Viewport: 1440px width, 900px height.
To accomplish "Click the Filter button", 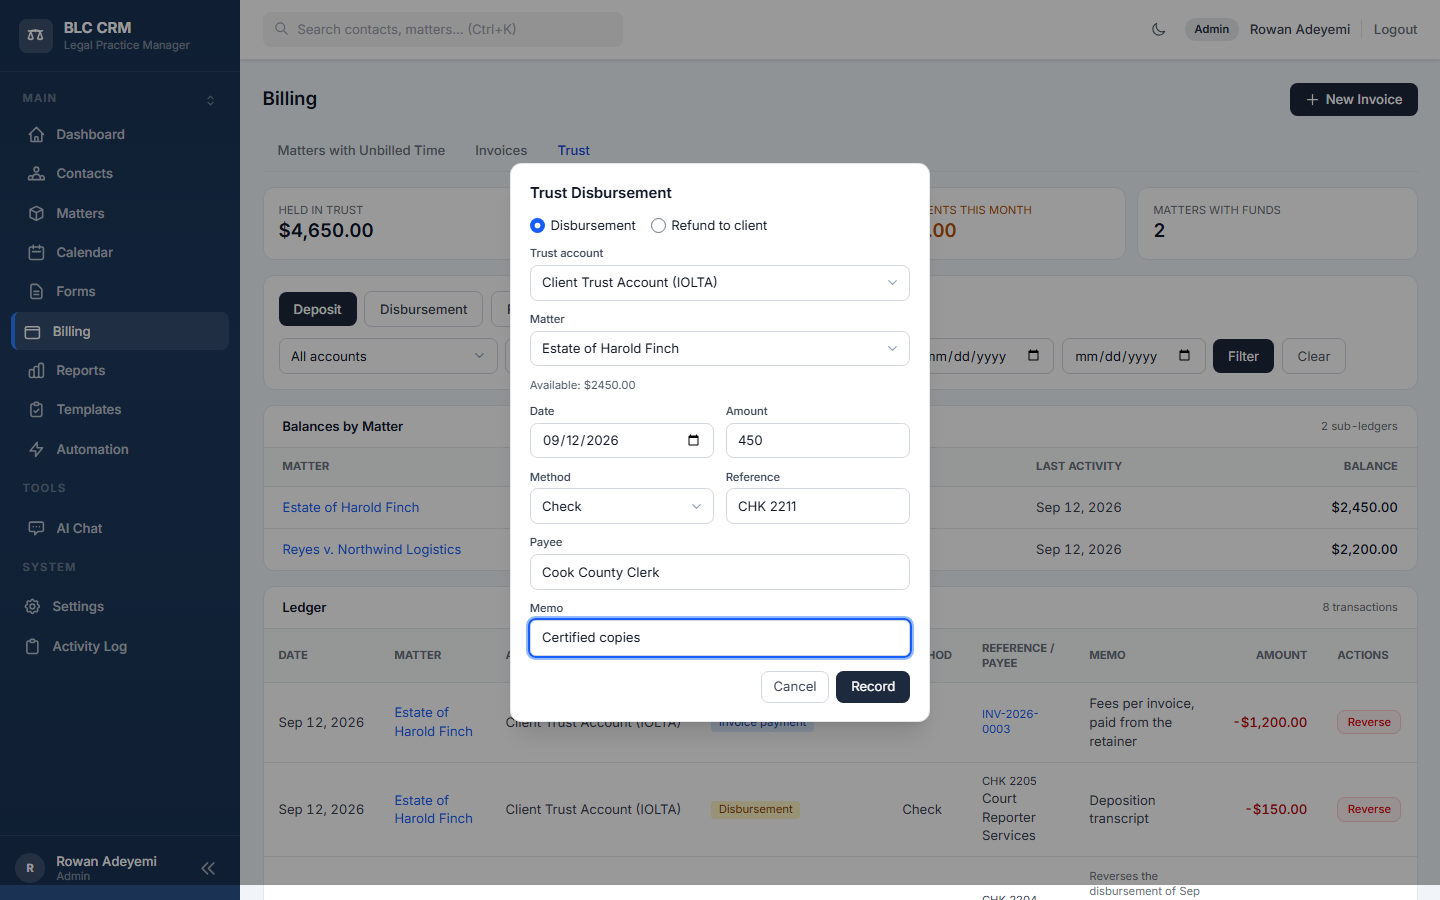I will (1243, 356).
